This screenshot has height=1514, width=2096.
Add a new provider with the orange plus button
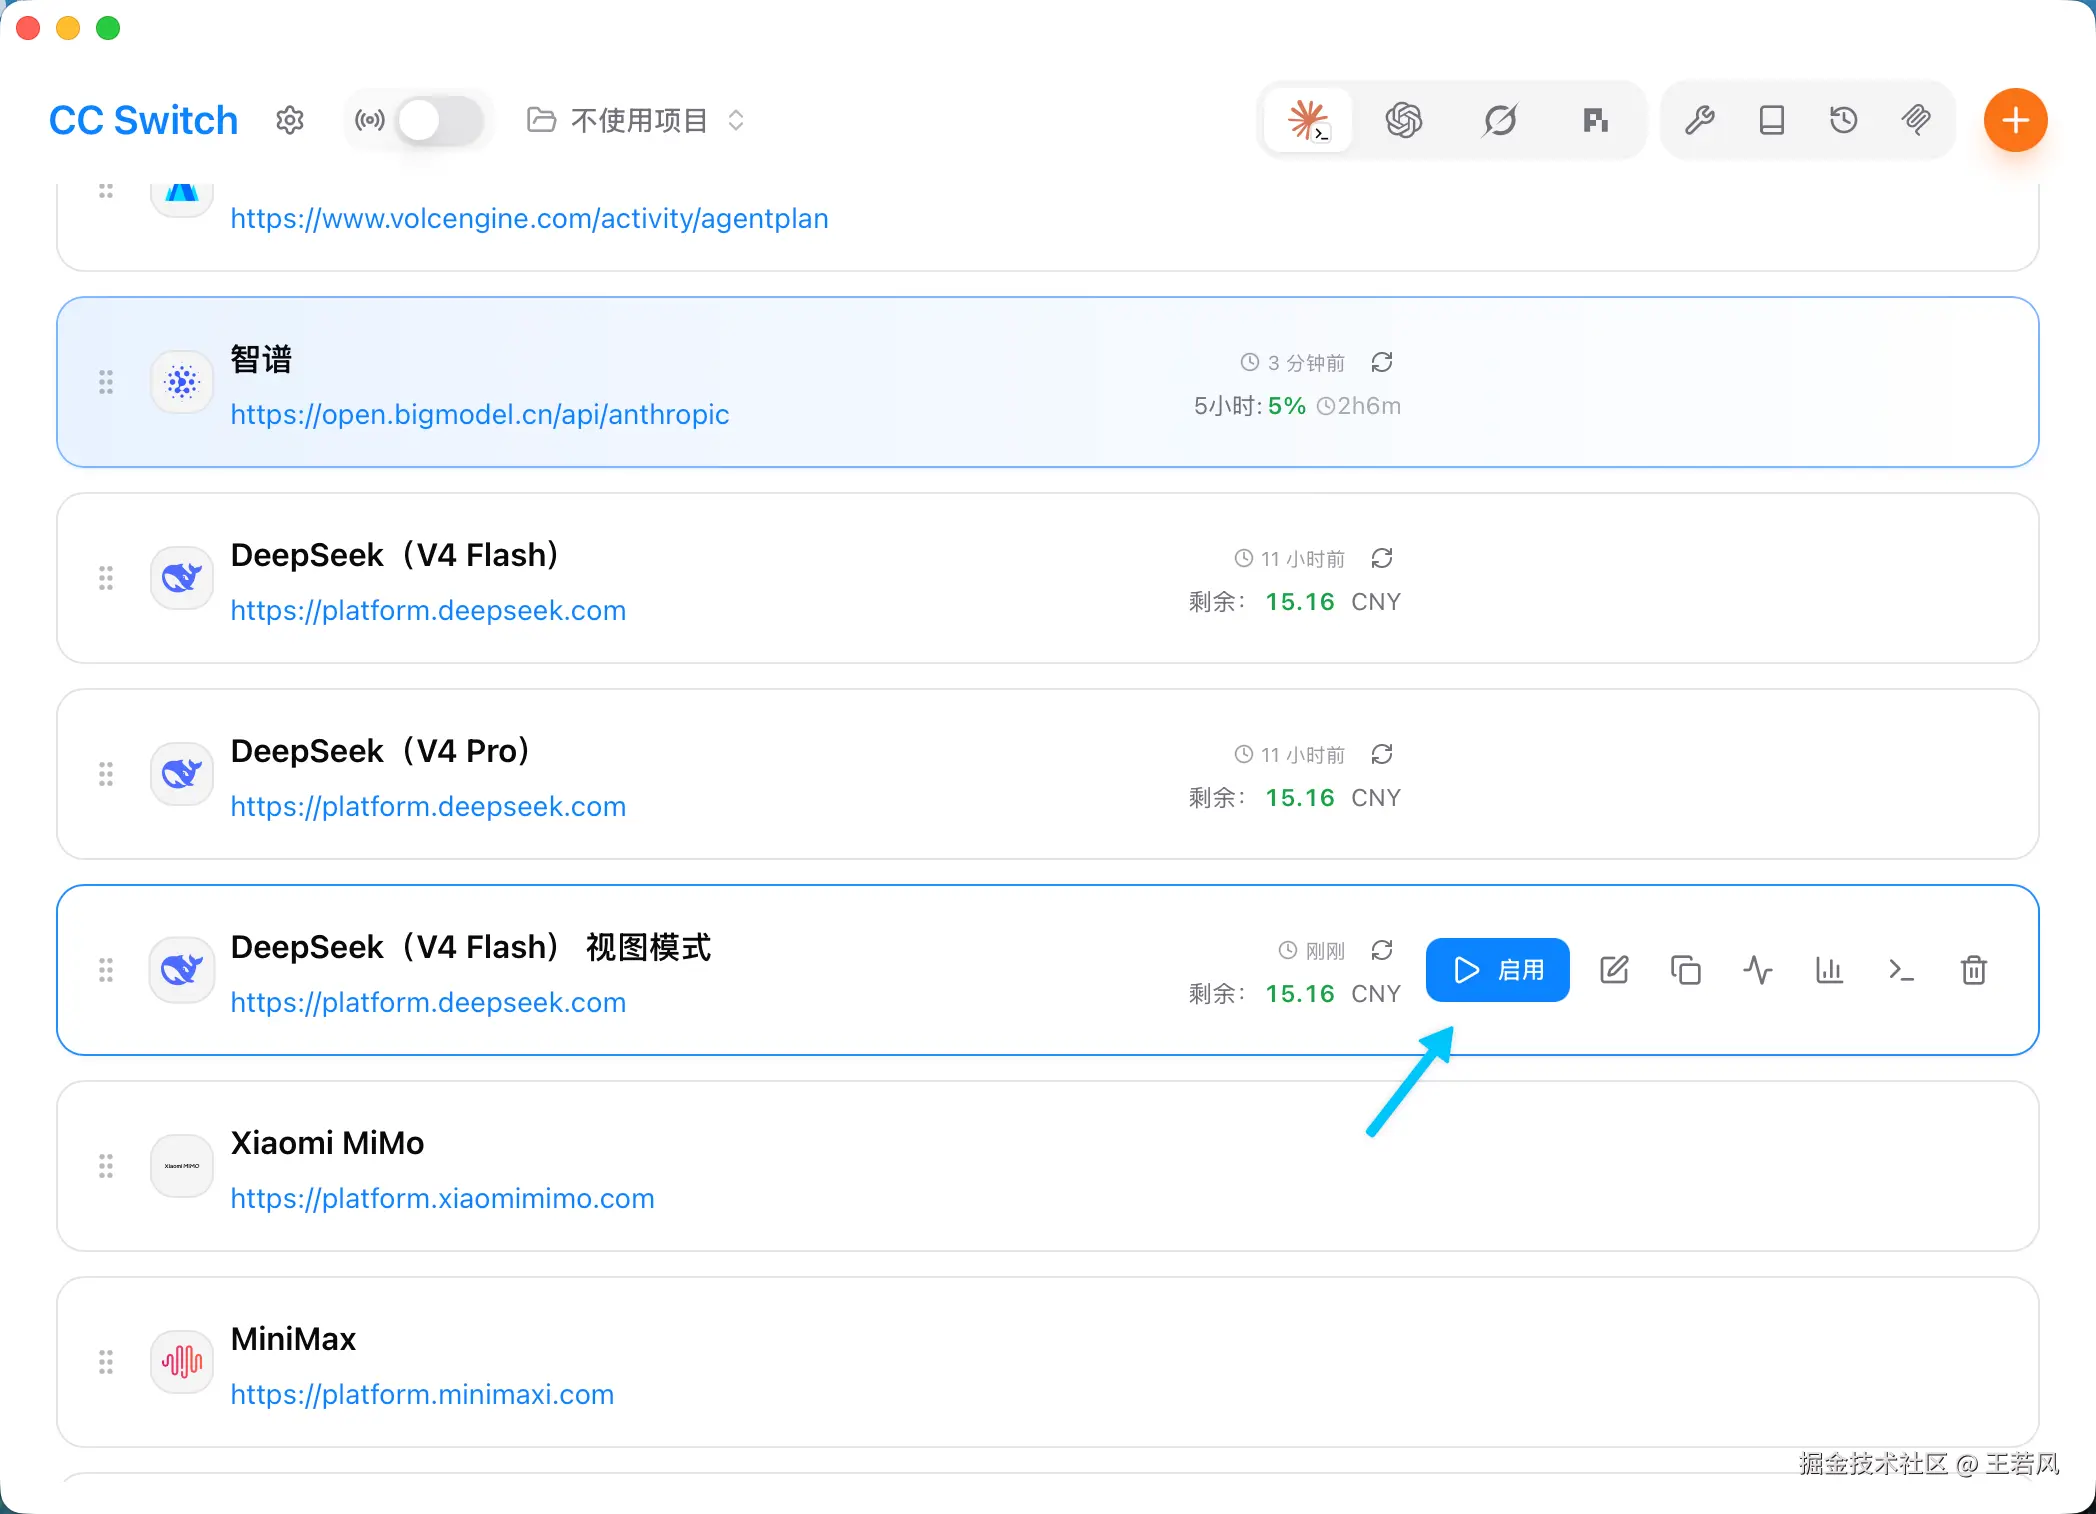click(2016, 121)
